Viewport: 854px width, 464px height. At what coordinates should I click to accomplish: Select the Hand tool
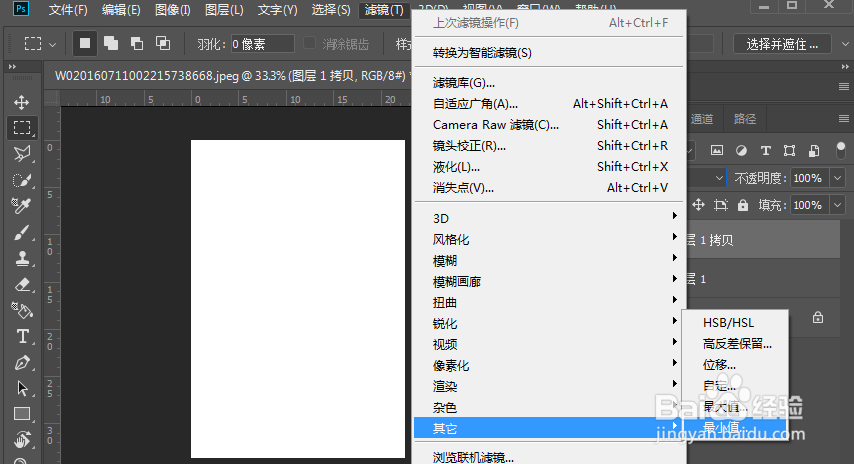click(x=22, y=440)
